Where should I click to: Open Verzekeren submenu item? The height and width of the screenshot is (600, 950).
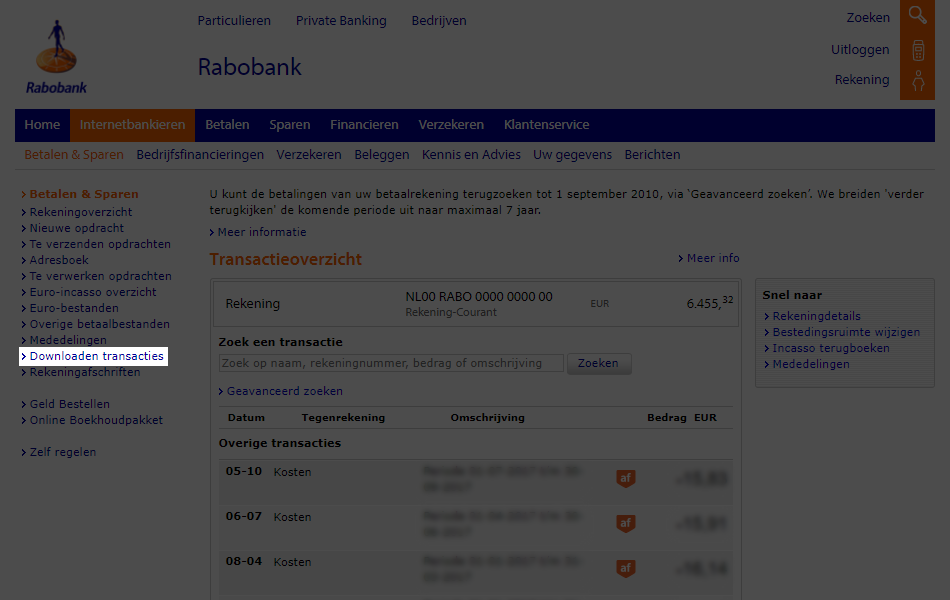point(309,155)
